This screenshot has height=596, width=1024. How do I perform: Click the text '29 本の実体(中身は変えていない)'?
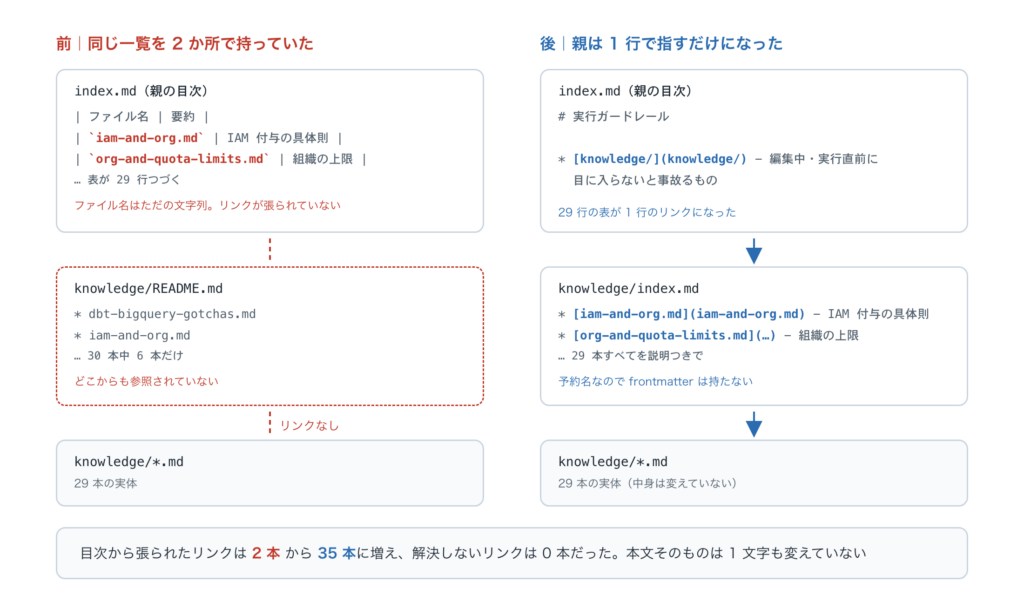(647, 484)
